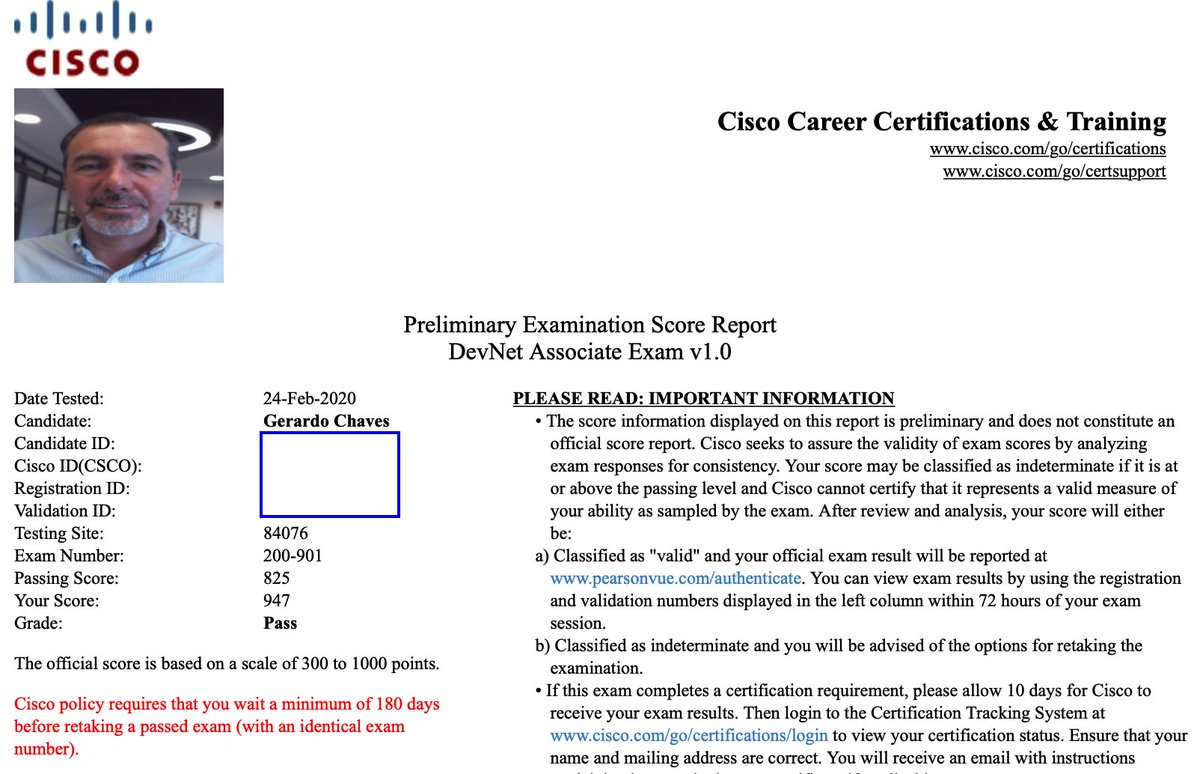
Task: Click the 'Candidate ID:' label
Action: pyautogui.click(x=64, y=443)
